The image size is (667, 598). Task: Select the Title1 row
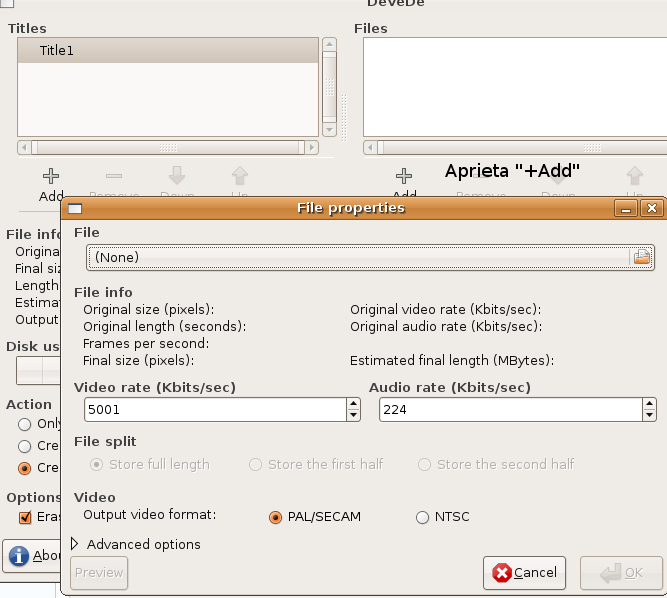168,51
